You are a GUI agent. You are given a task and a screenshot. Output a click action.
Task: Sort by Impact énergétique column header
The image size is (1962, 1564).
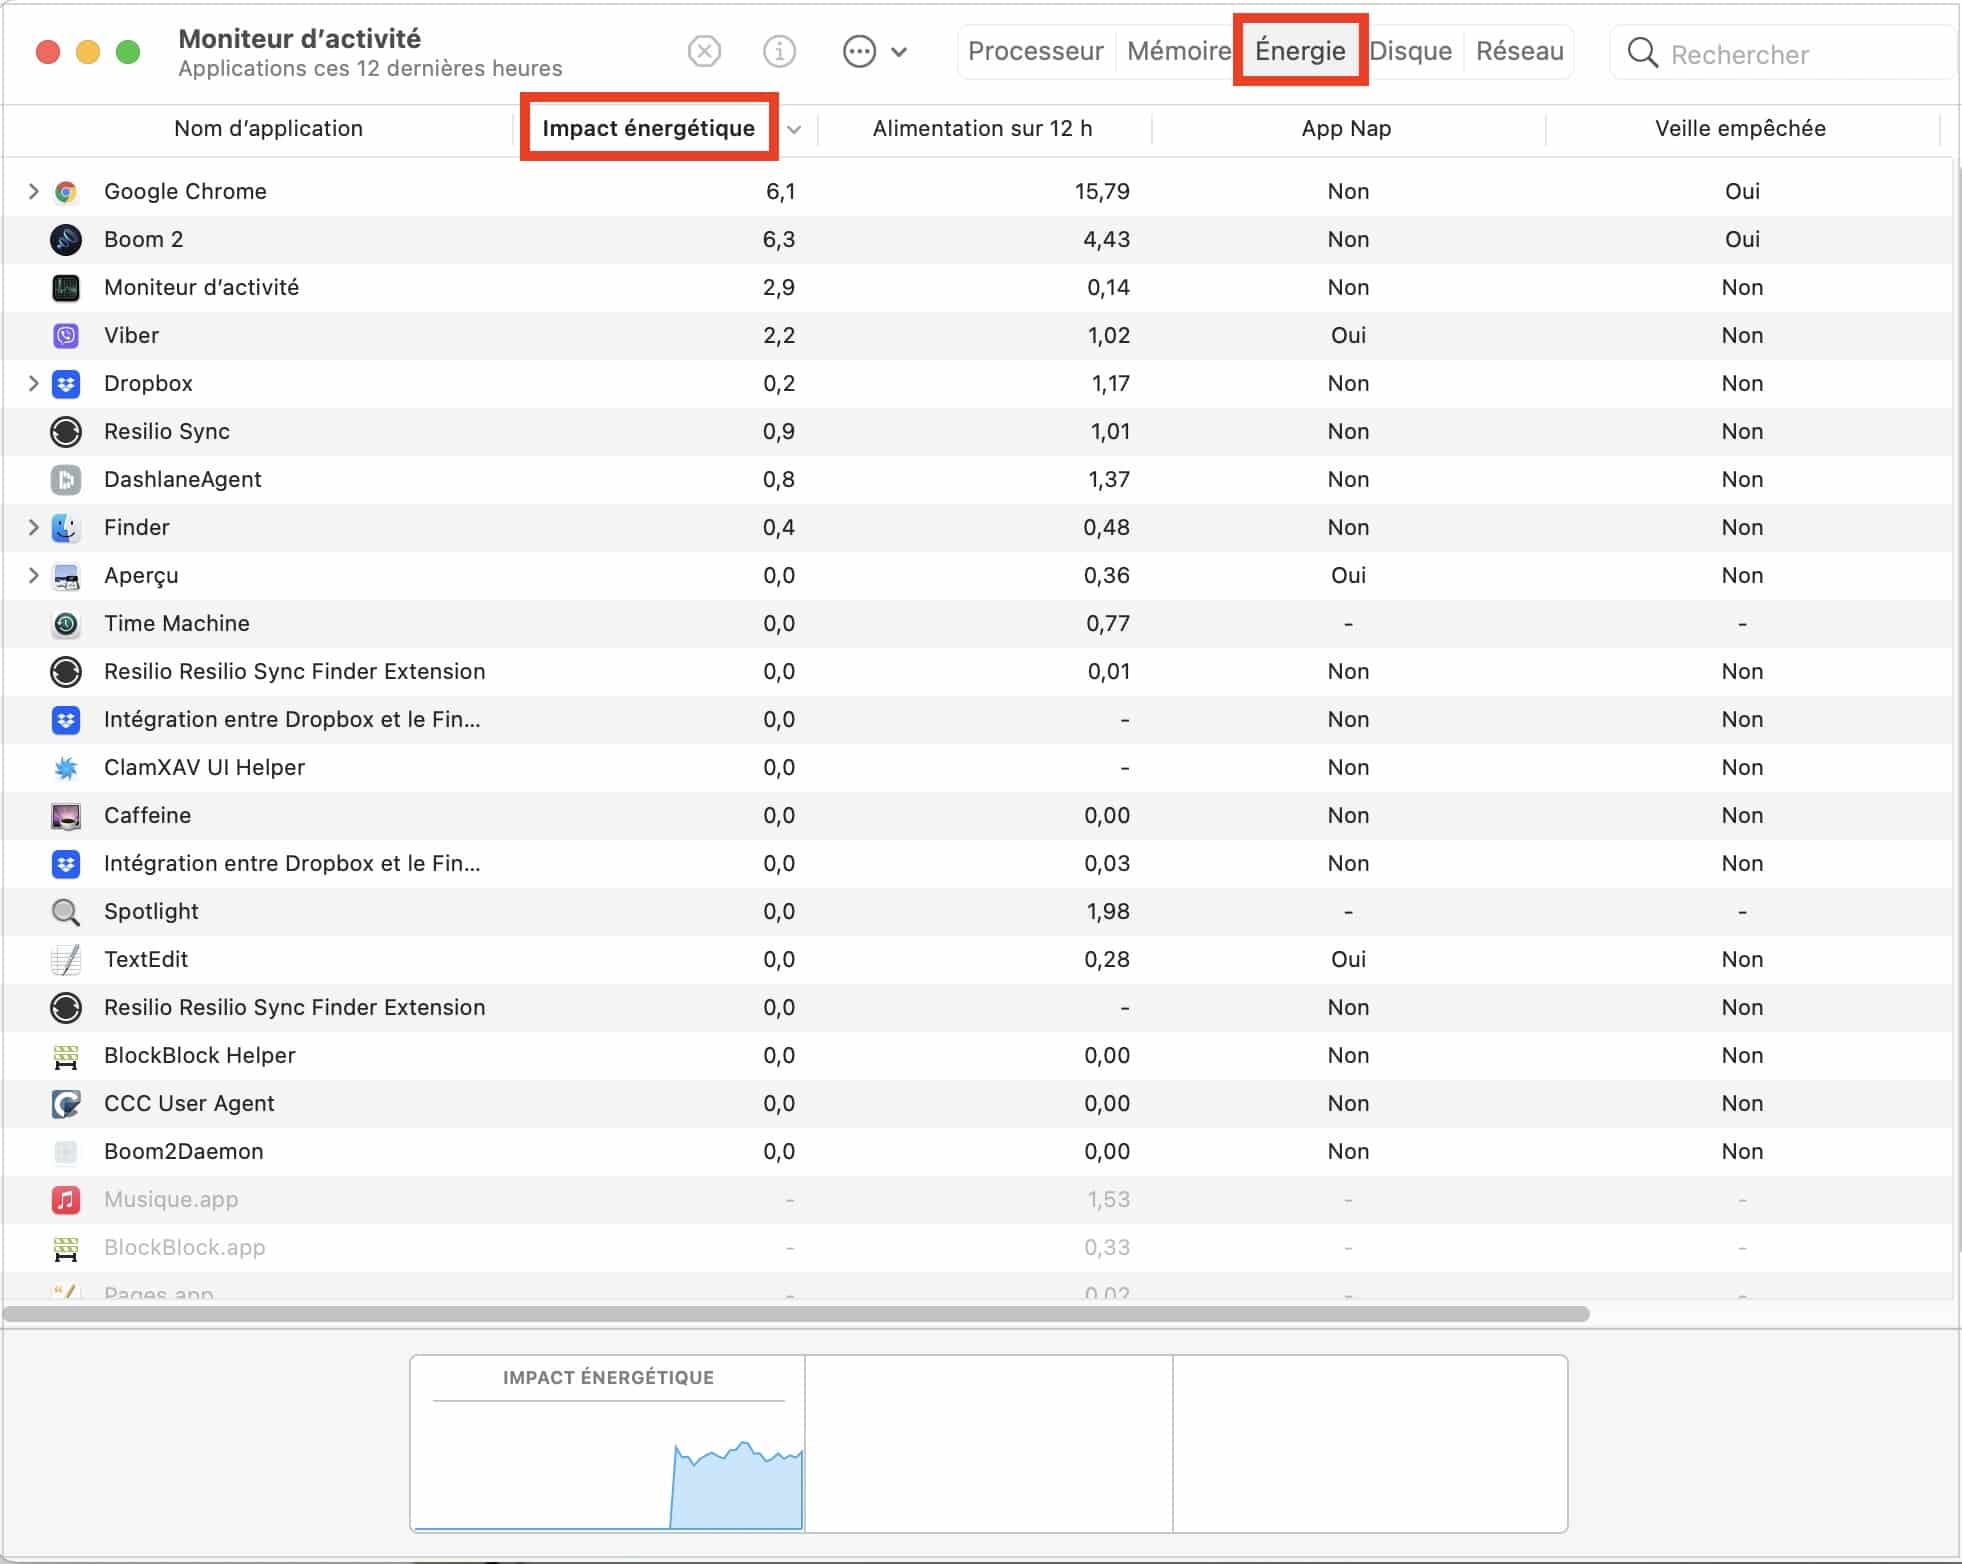(x=648, y=128)
